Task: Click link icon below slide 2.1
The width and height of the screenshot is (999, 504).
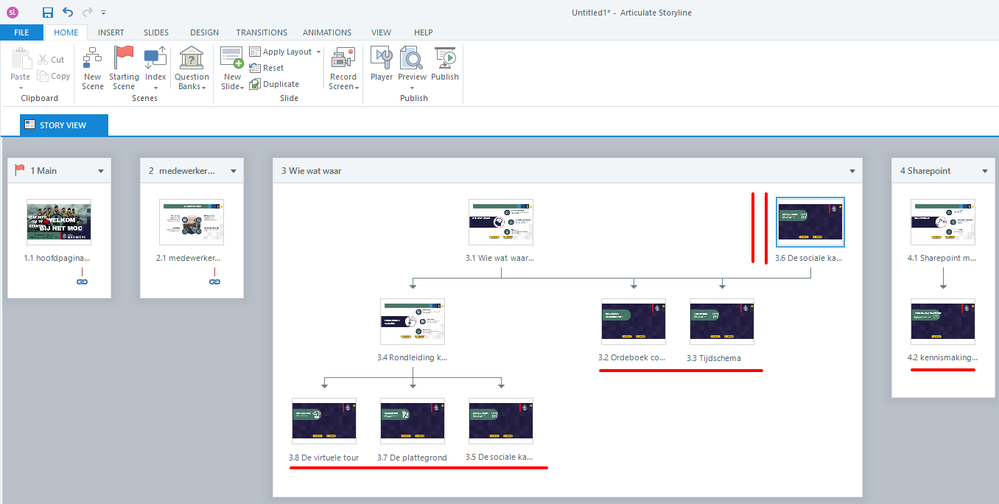Action: point(215,281)
